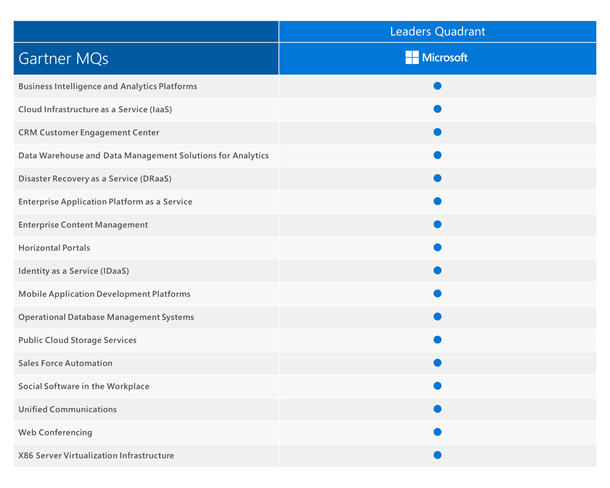Click the dot for Mobile Application Development row
This screenshot has width=610, height=488.
[x=437, y=293]
